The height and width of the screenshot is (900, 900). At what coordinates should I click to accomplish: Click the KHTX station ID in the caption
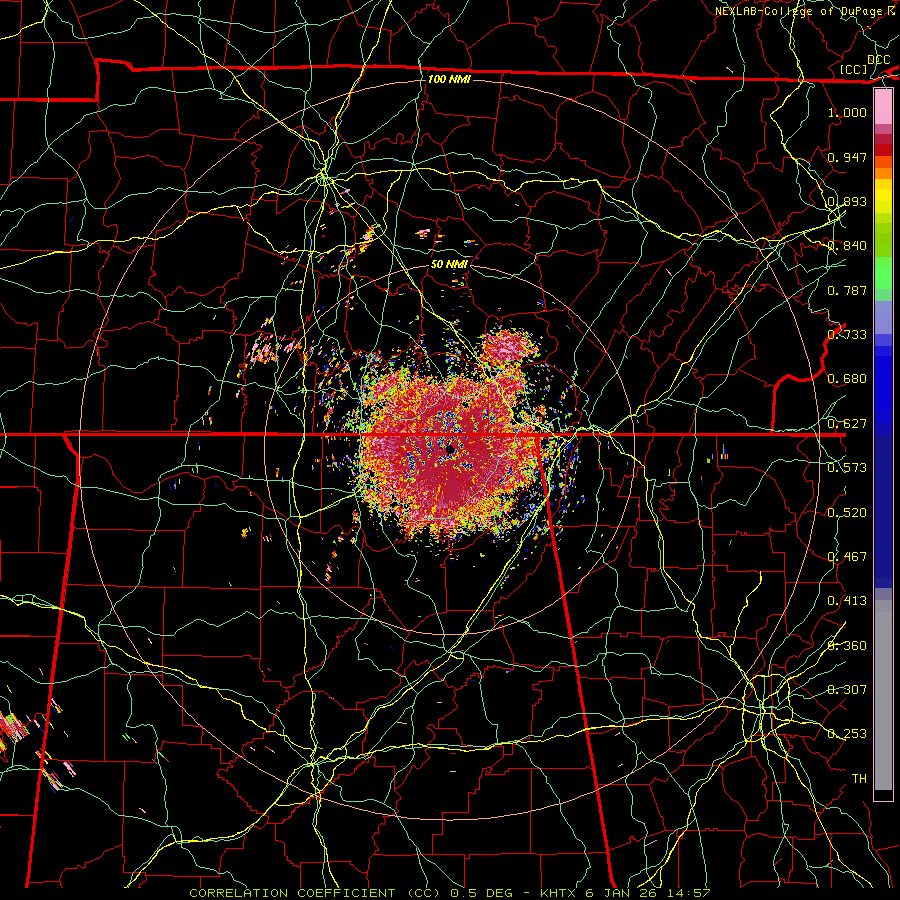tap(560, 893)
